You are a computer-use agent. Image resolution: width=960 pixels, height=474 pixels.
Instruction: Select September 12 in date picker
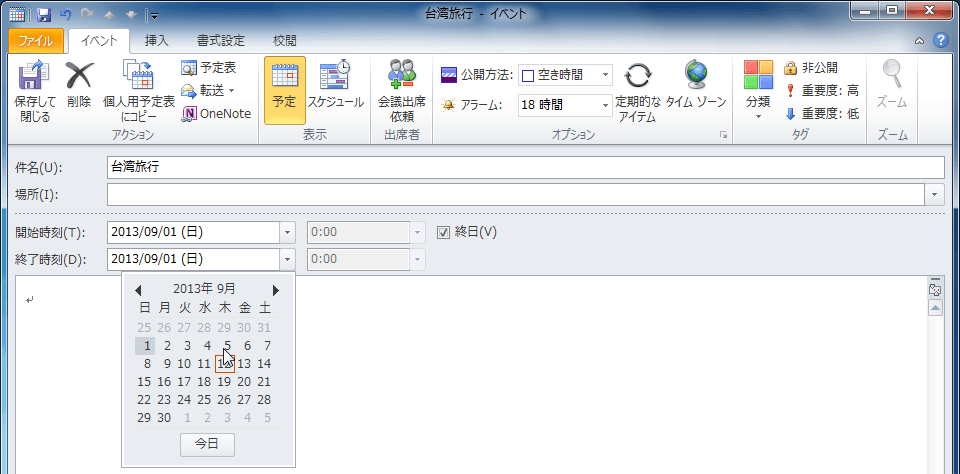click(225, 364)
